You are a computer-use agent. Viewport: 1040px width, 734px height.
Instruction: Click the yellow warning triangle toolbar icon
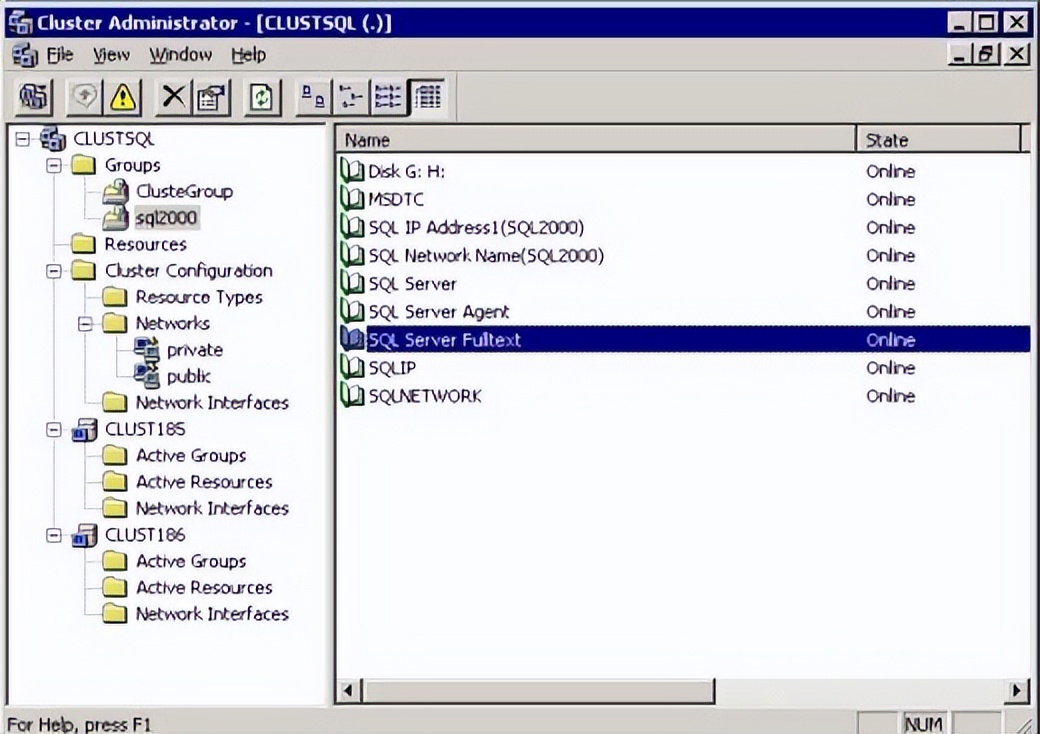[x=122, y=97]
